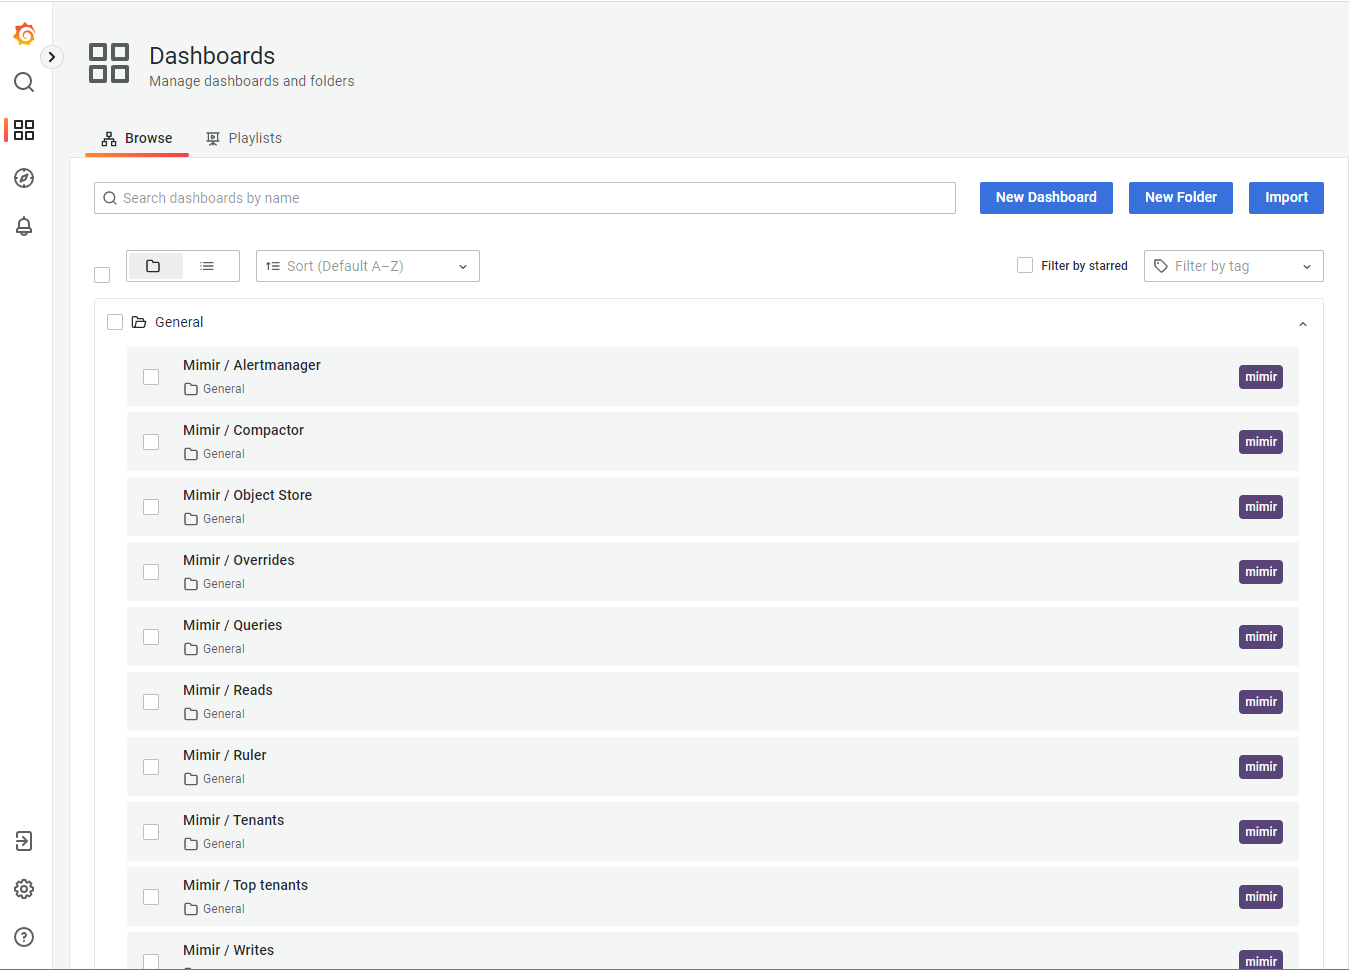Switch to the Playlists tab
The image size is (1349, 970).
point(244,138)
